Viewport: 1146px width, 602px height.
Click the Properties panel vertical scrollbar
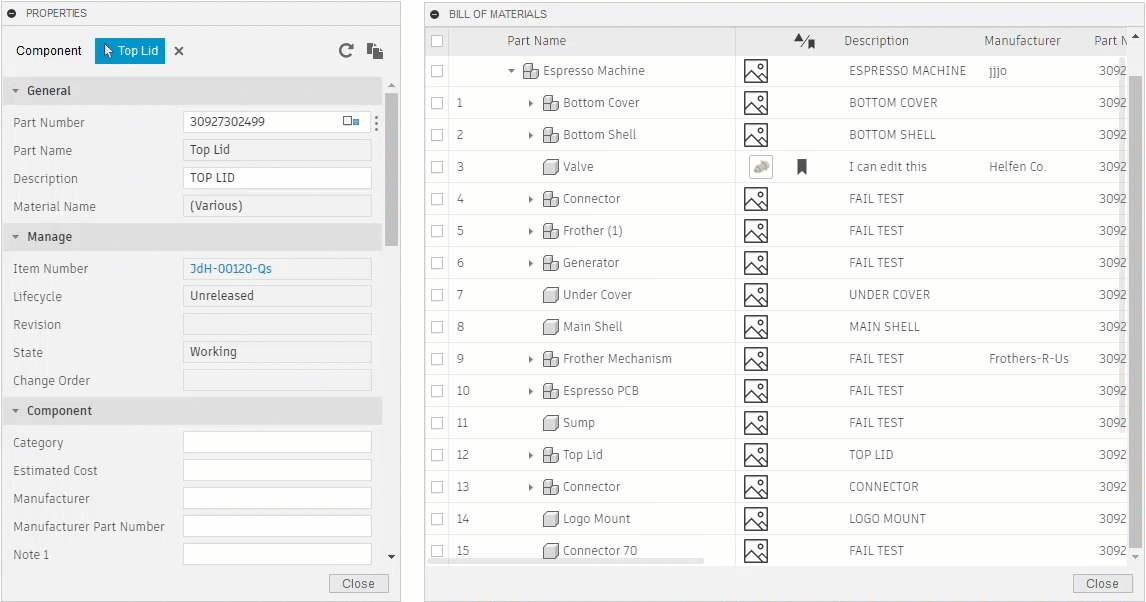coord(391,169)
